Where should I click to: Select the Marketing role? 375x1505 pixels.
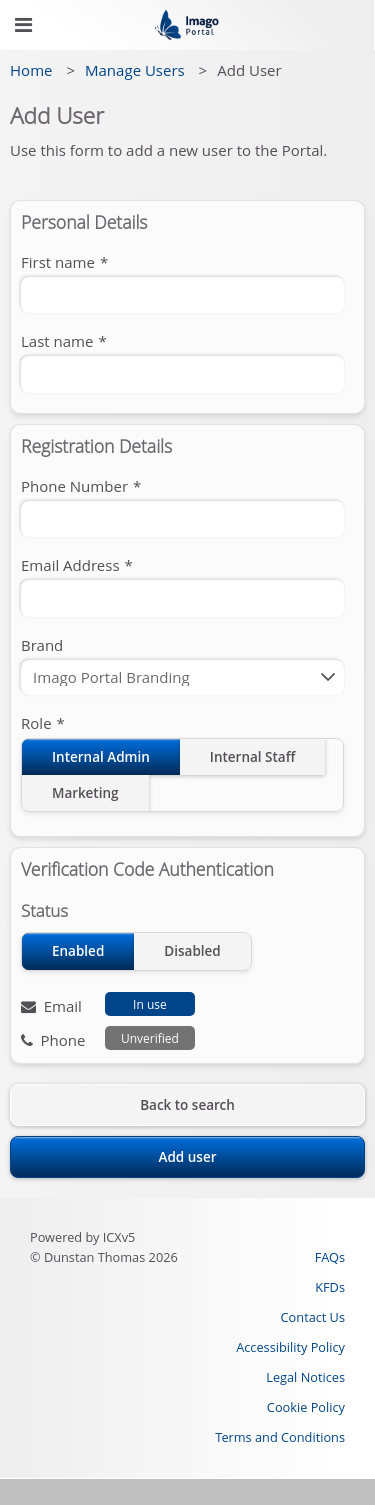[85, 793]
